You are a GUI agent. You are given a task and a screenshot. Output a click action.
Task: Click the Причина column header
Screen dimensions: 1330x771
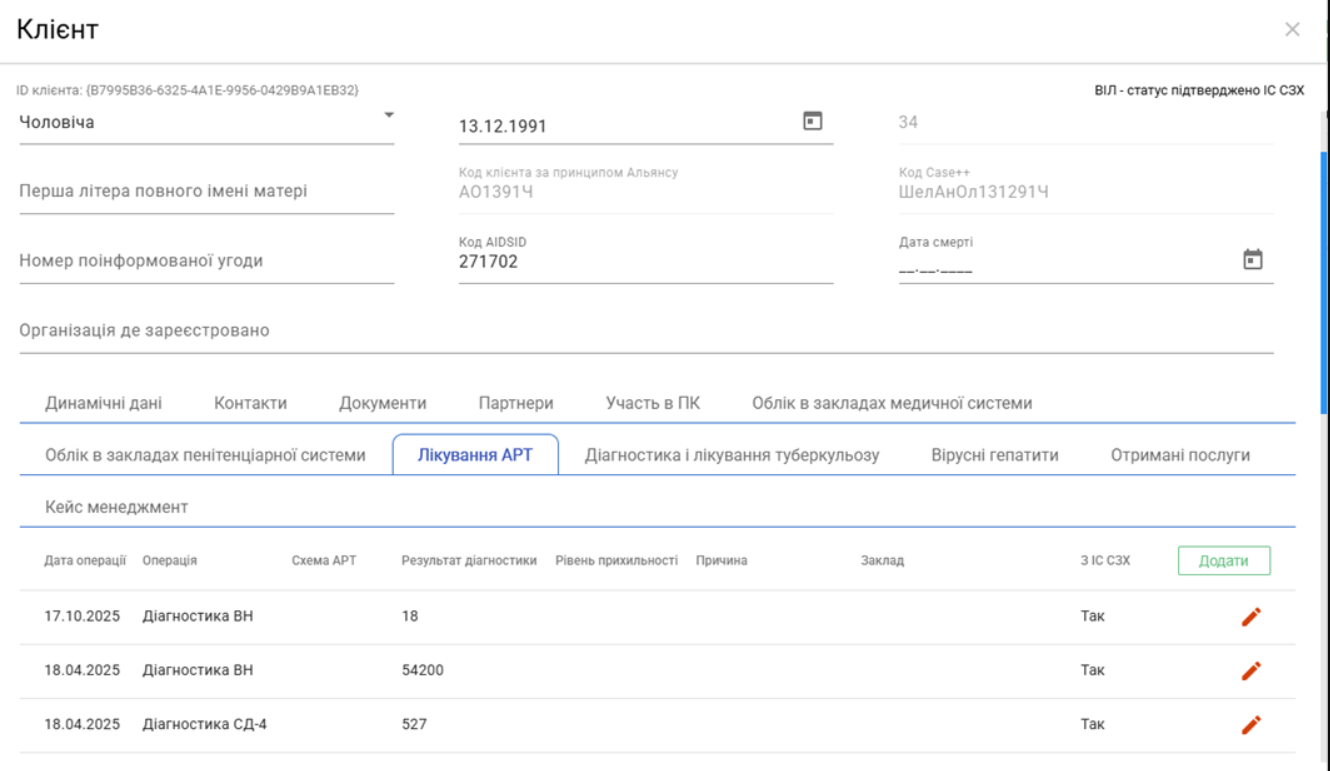722,561
